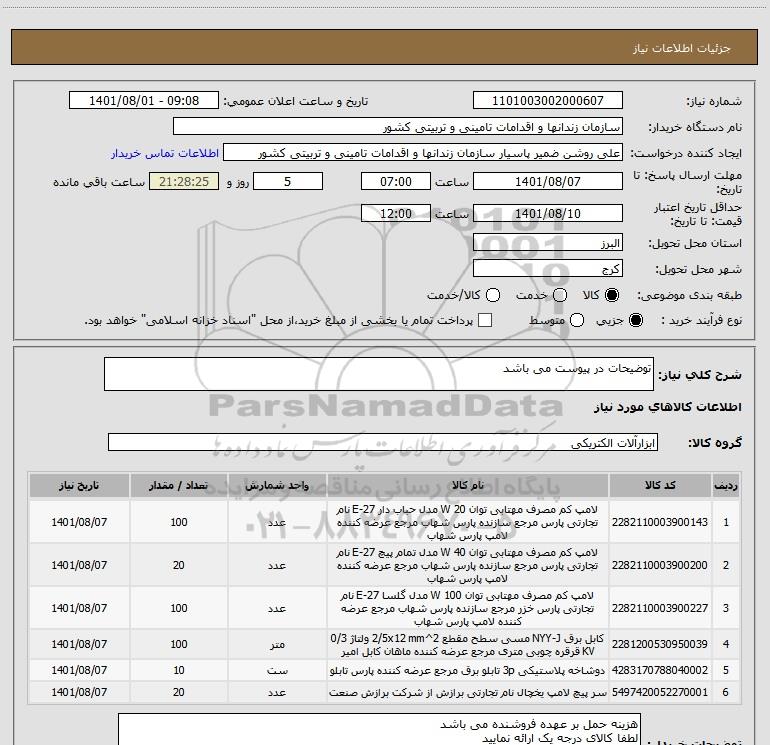The height and width of the screenshot is (745, 770).
Task: Click the 20 W lamp product name in row 1
Action: pyautogui.click(x=468, y=522)
